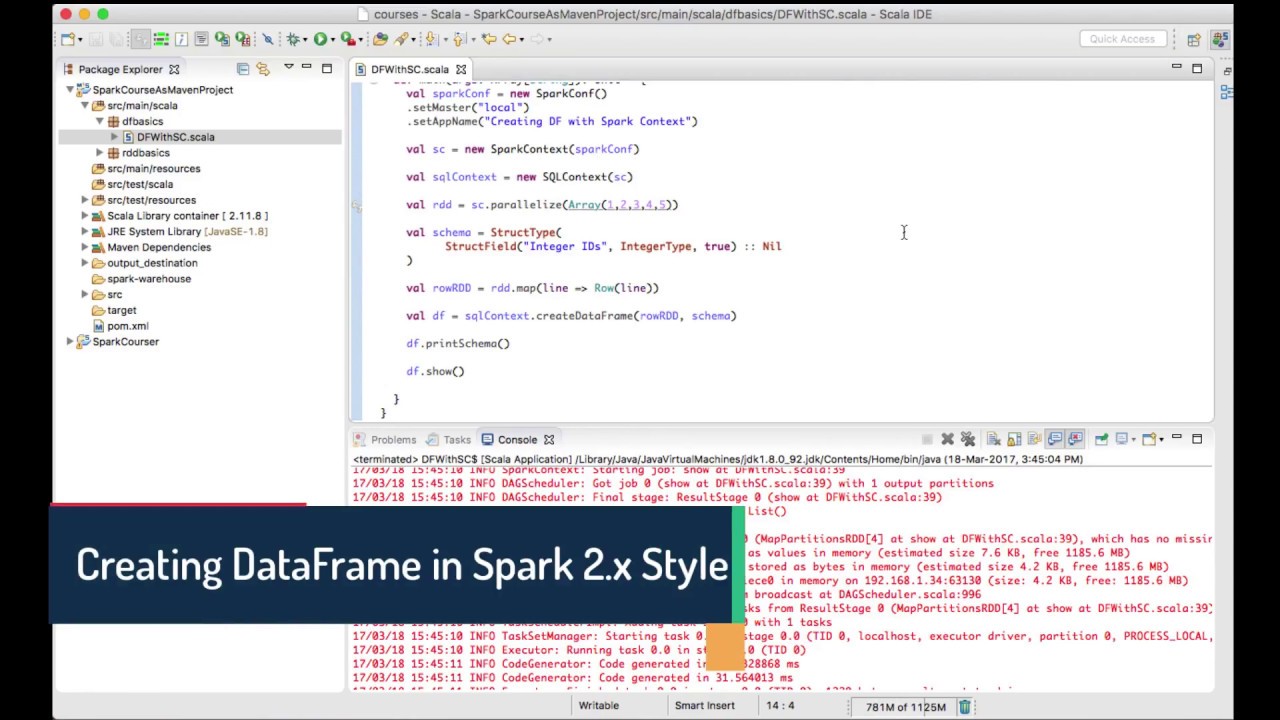This screenshot has height=720, width=1280.
Task: Go to Previous Annotation arrow icon
Action: [458, 39]
